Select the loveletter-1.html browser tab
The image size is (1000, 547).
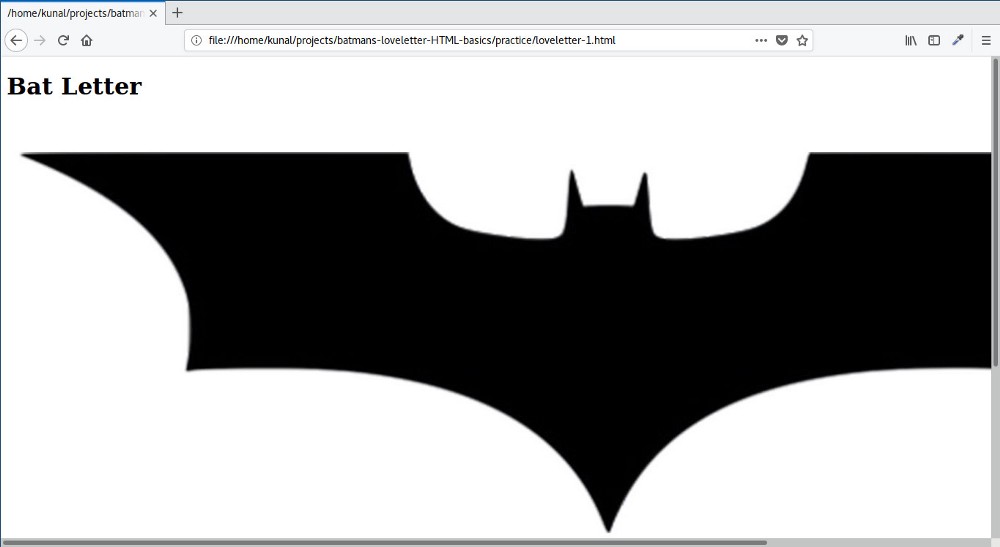75,13
